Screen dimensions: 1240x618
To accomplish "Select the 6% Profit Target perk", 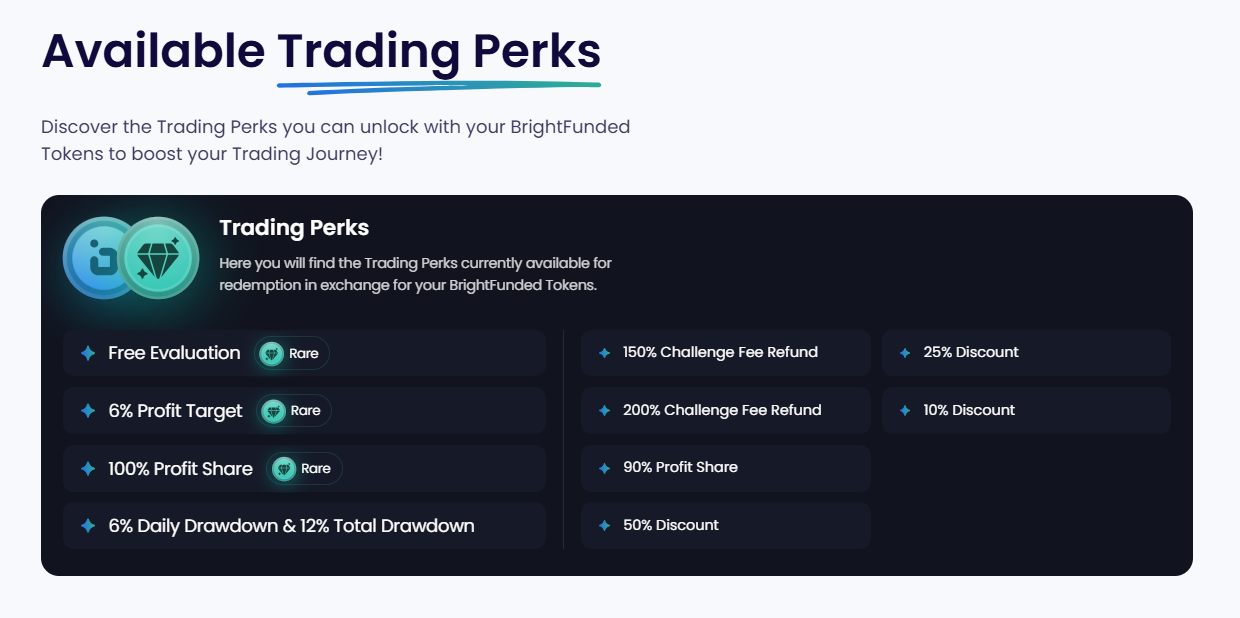I will coord(175,411).
